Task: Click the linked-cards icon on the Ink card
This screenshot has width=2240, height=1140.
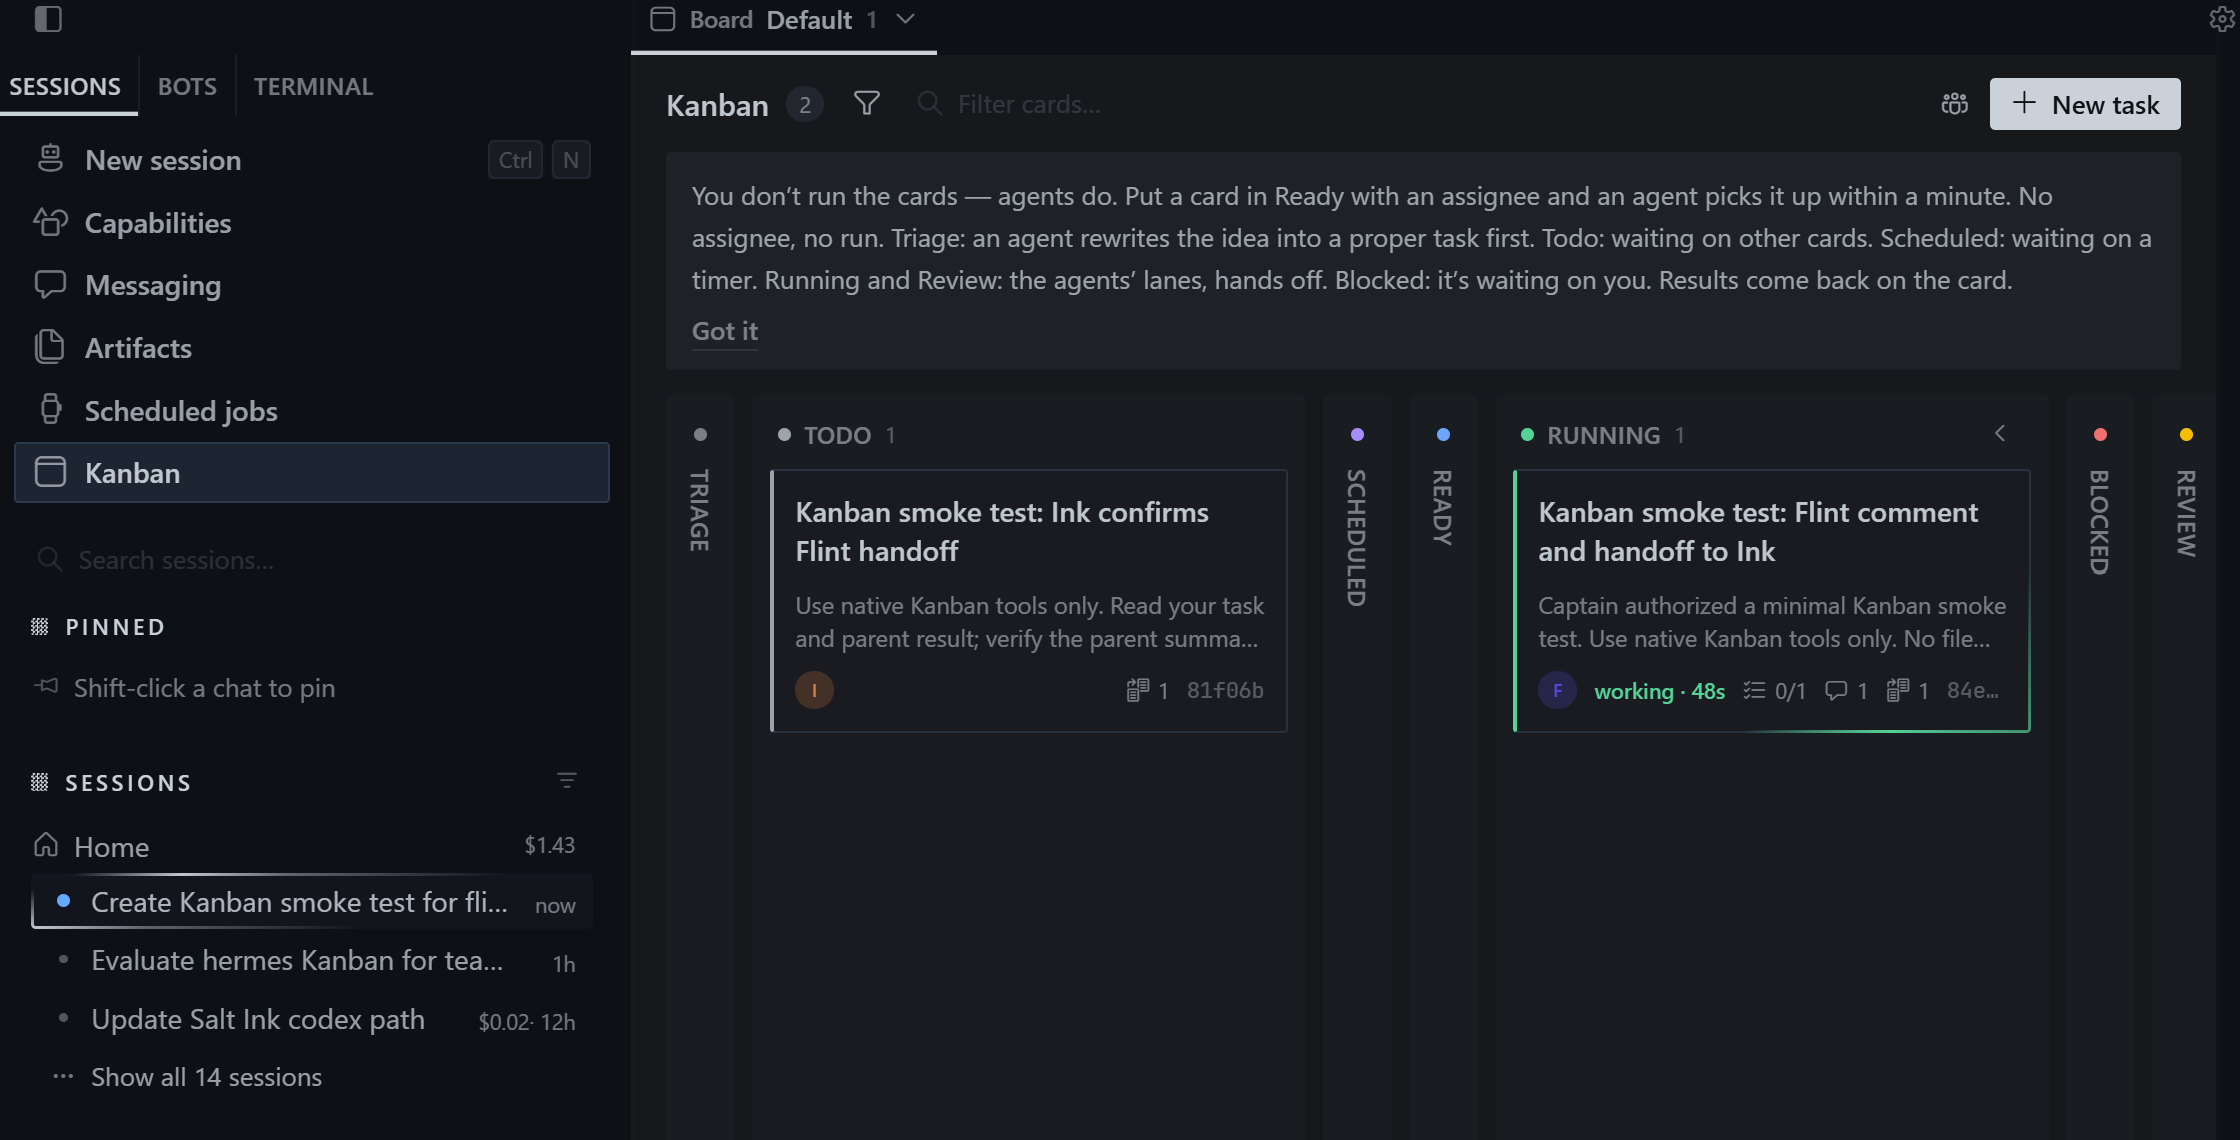Action: click(1137, 691)
